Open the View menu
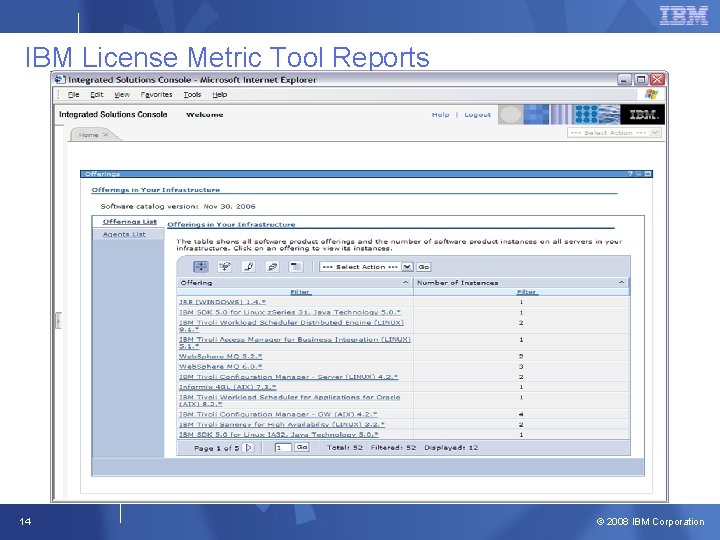The width and height of the screenshot is (720, 540). click(x=122, y=95)
